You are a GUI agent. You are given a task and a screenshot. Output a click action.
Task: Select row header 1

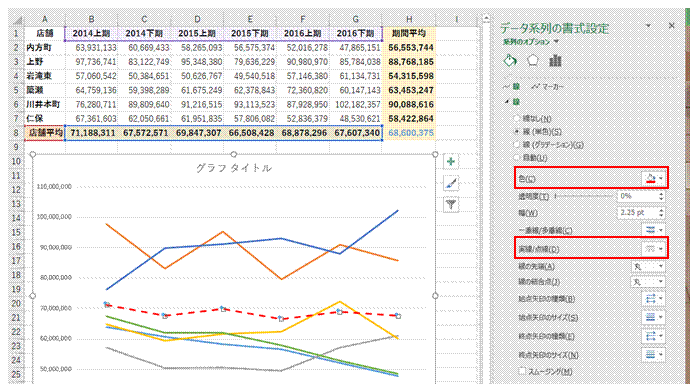16,33
